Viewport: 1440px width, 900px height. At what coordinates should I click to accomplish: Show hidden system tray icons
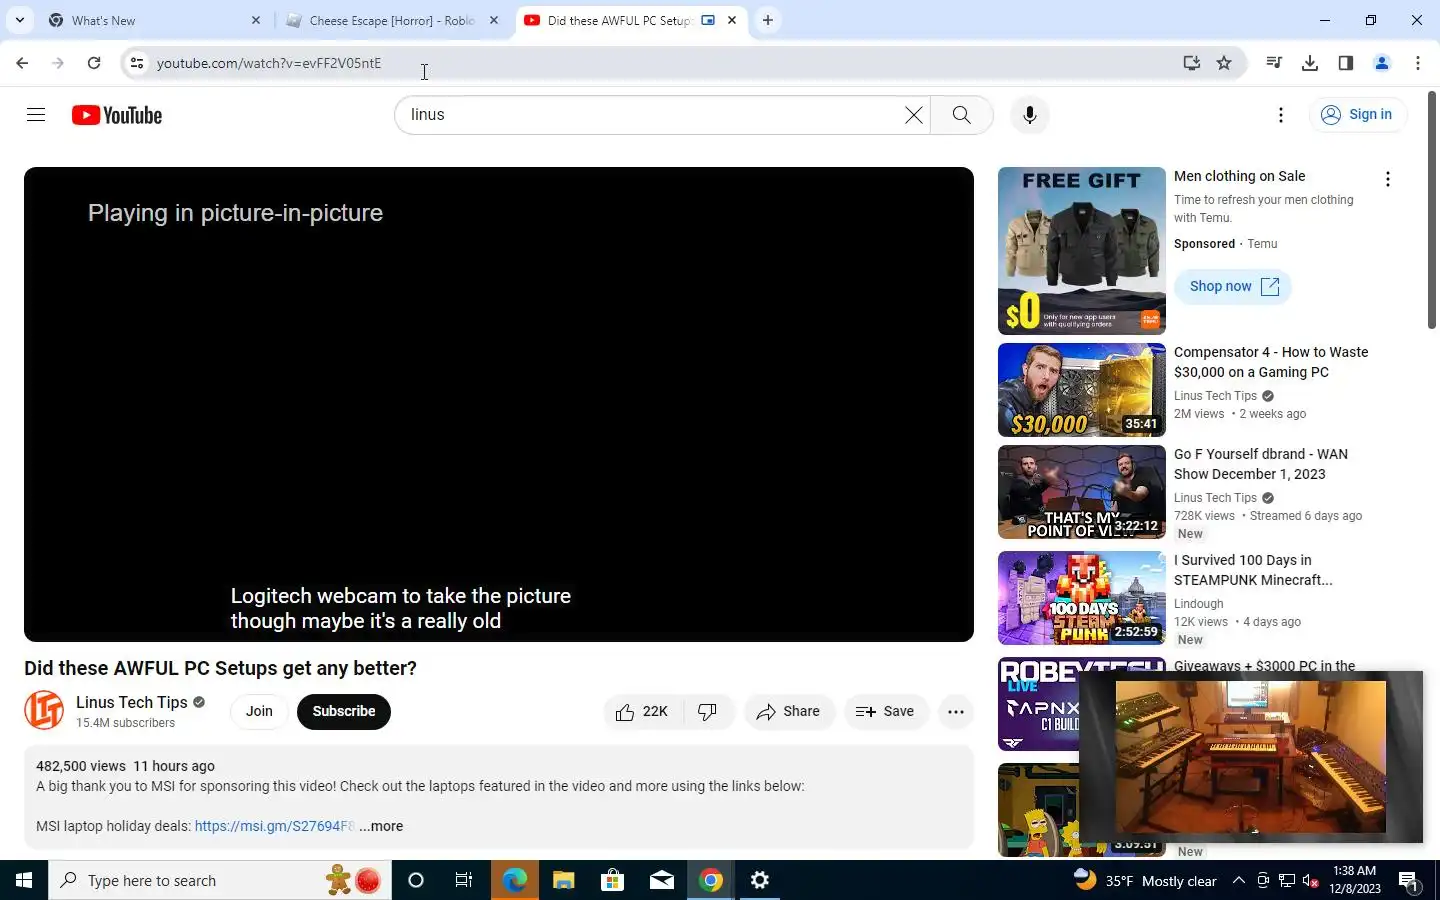click(1238, 880)
